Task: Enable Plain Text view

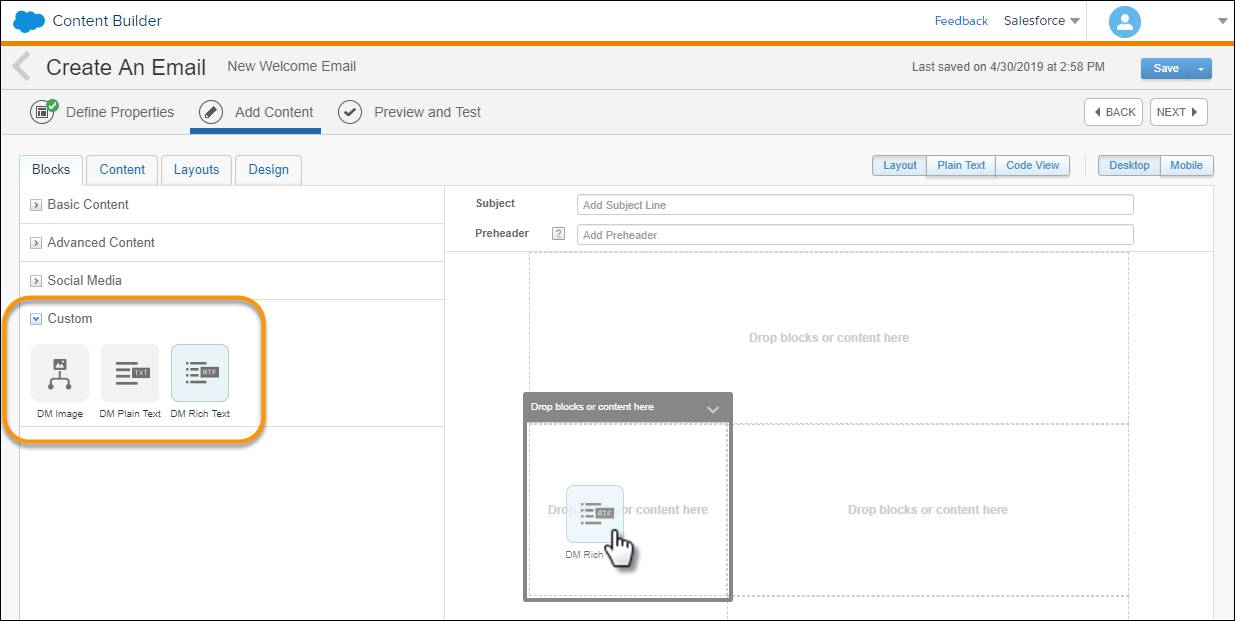Action: point(960,165)
